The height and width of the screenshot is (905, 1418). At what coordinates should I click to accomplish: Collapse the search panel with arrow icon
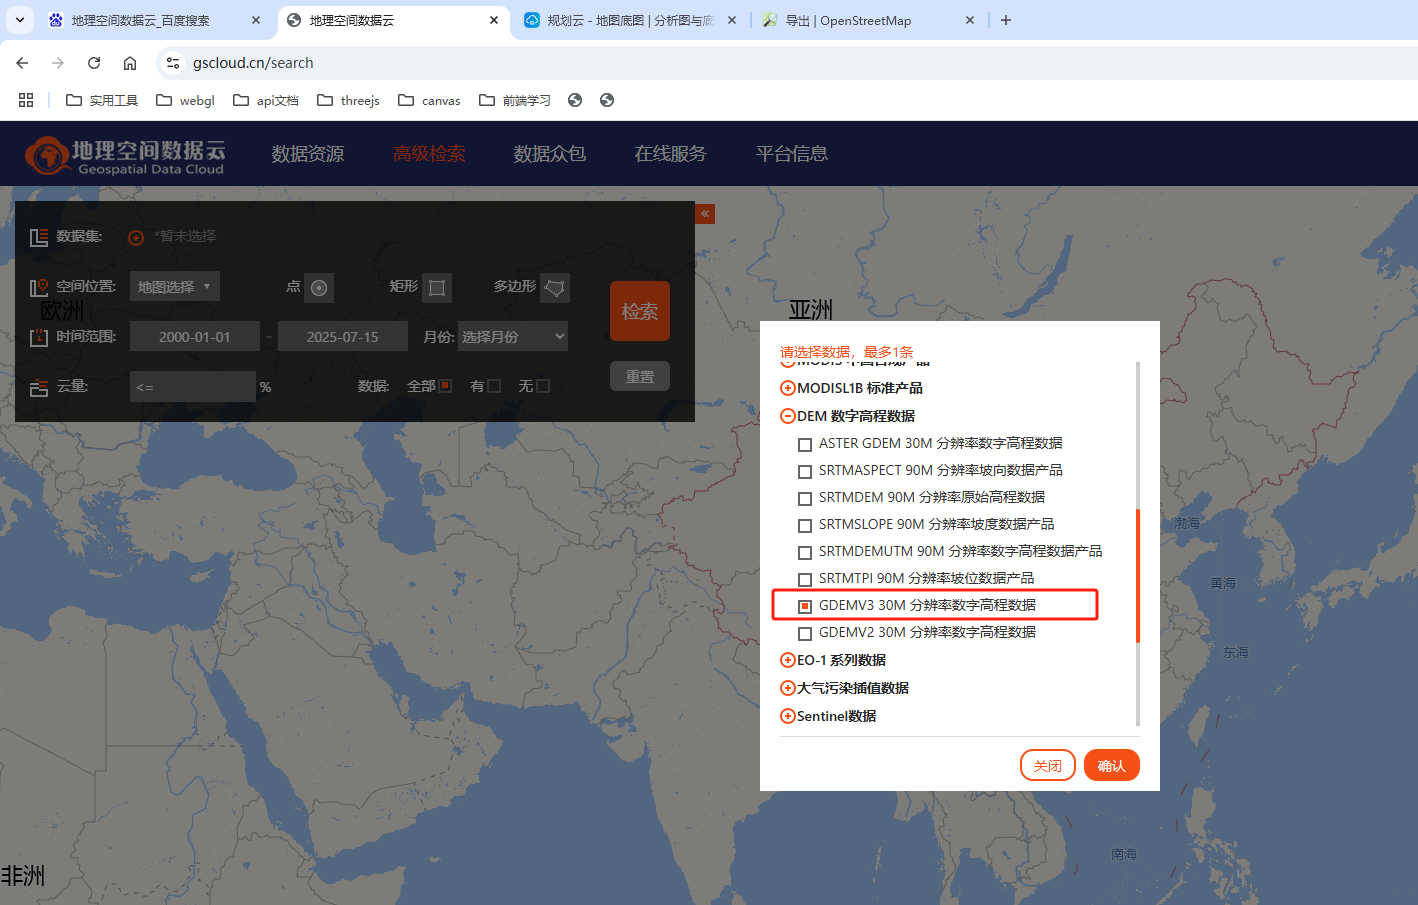(705, 214)
